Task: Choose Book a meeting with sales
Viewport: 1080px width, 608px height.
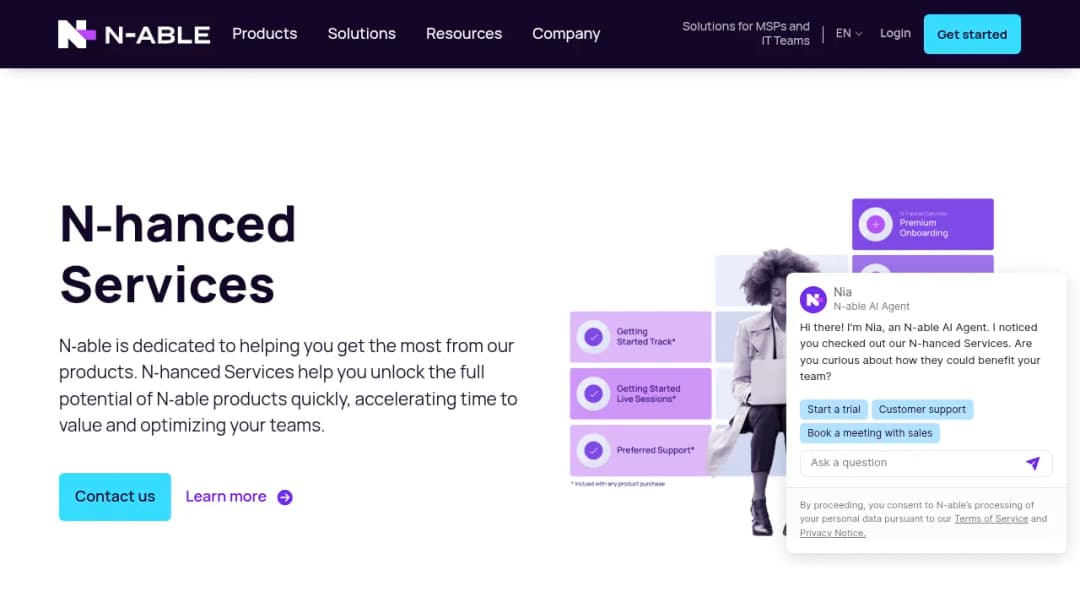Action: click(x=869, y=433)
